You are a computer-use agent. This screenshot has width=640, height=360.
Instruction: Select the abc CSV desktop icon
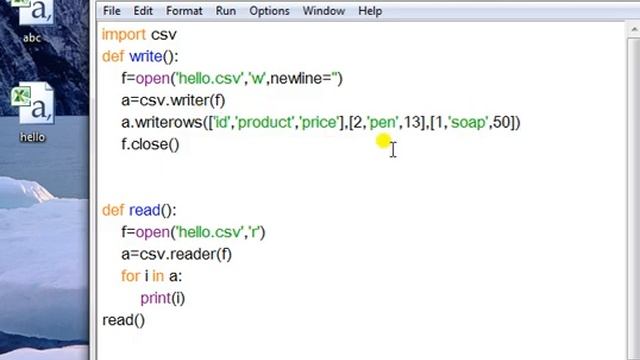(x=33, y=21)
